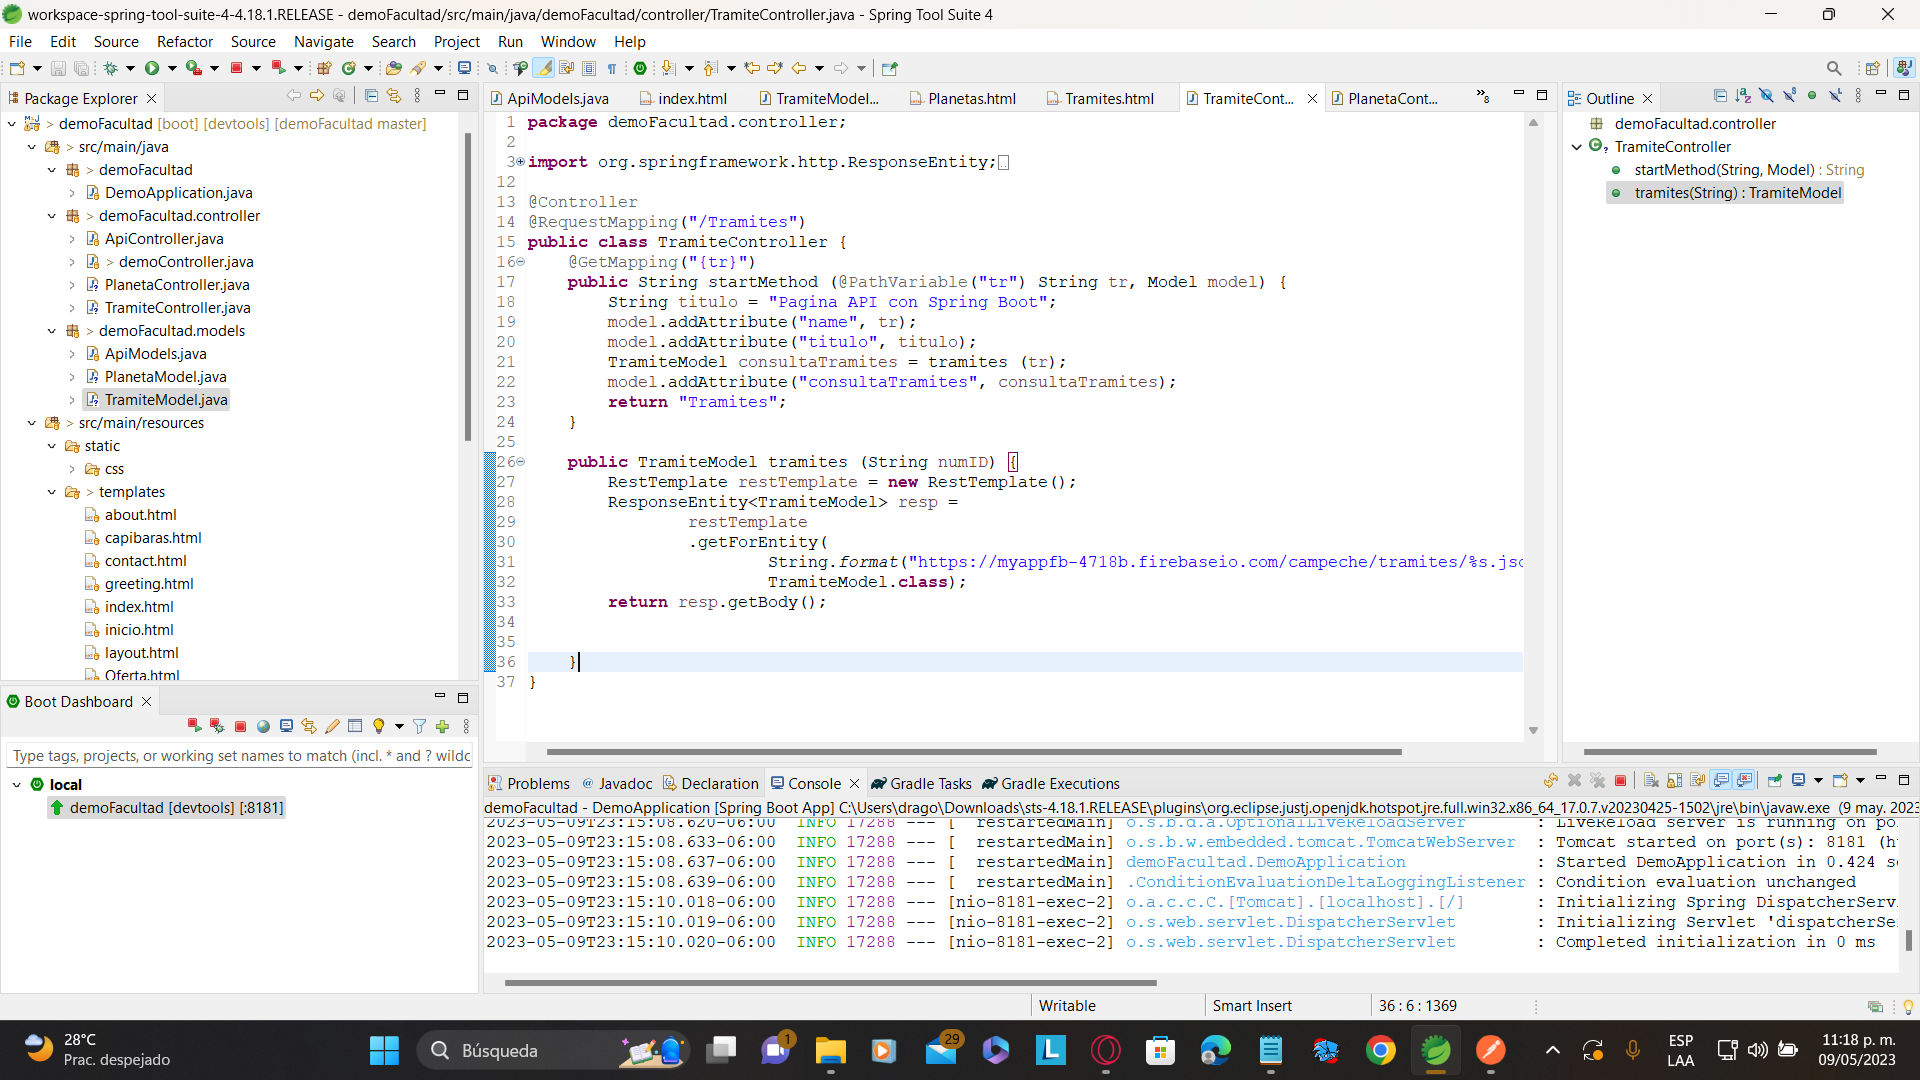Collapse the templates folder

[52, 492]
